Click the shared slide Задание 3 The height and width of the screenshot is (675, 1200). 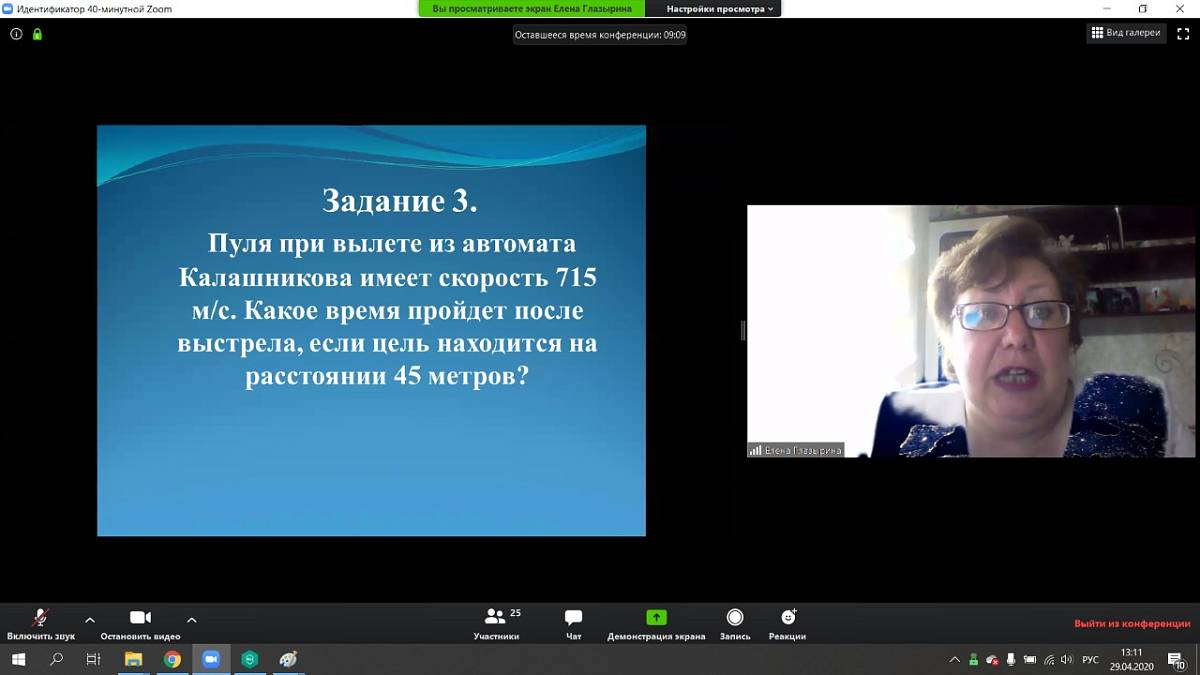click(371, 330)
